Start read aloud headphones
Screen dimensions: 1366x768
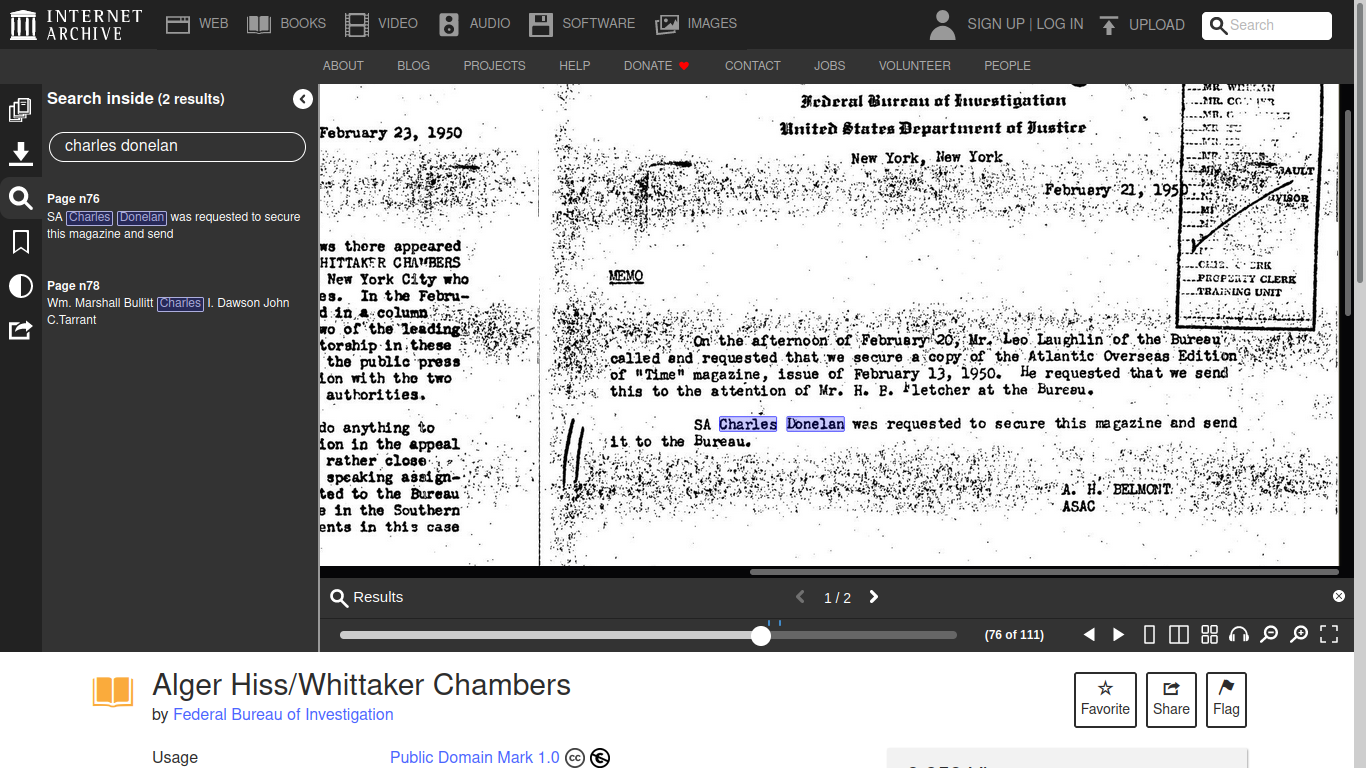tap(1239, 635)
